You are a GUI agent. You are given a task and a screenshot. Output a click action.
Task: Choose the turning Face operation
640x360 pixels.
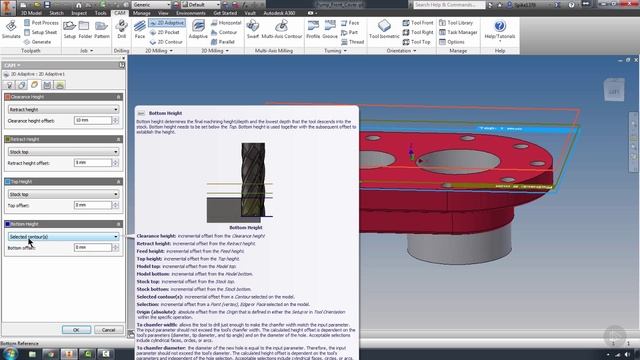[350, 23]
